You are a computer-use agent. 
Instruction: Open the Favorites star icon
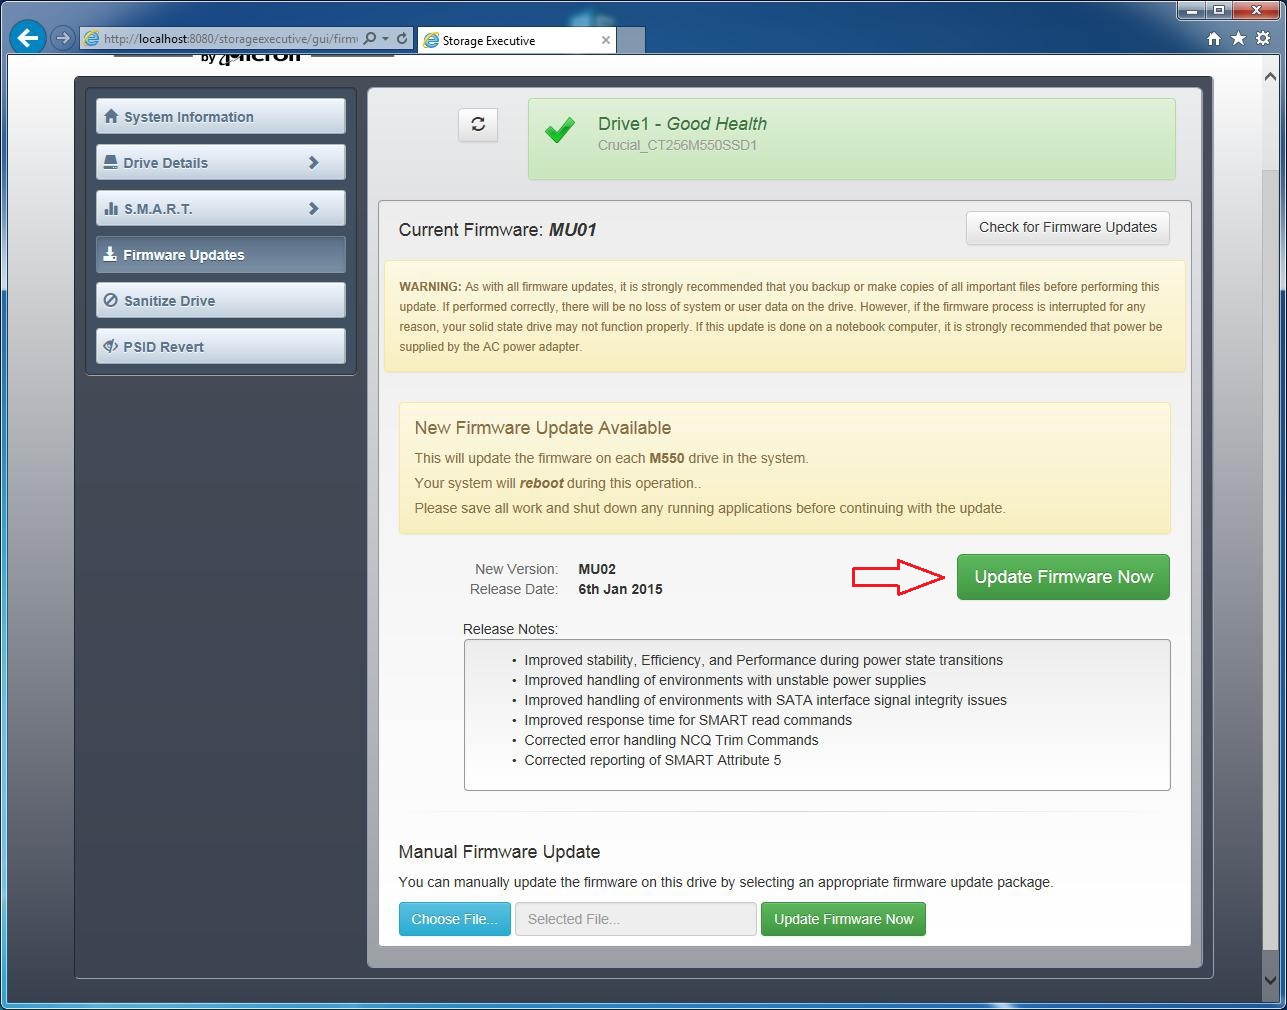[x=1238, y=38]
